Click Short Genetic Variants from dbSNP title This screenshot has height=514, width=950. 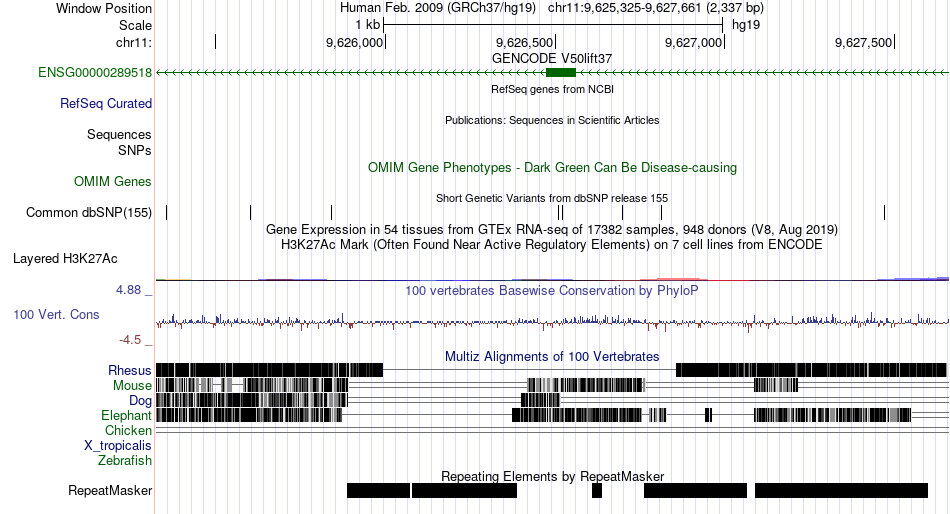552,198
